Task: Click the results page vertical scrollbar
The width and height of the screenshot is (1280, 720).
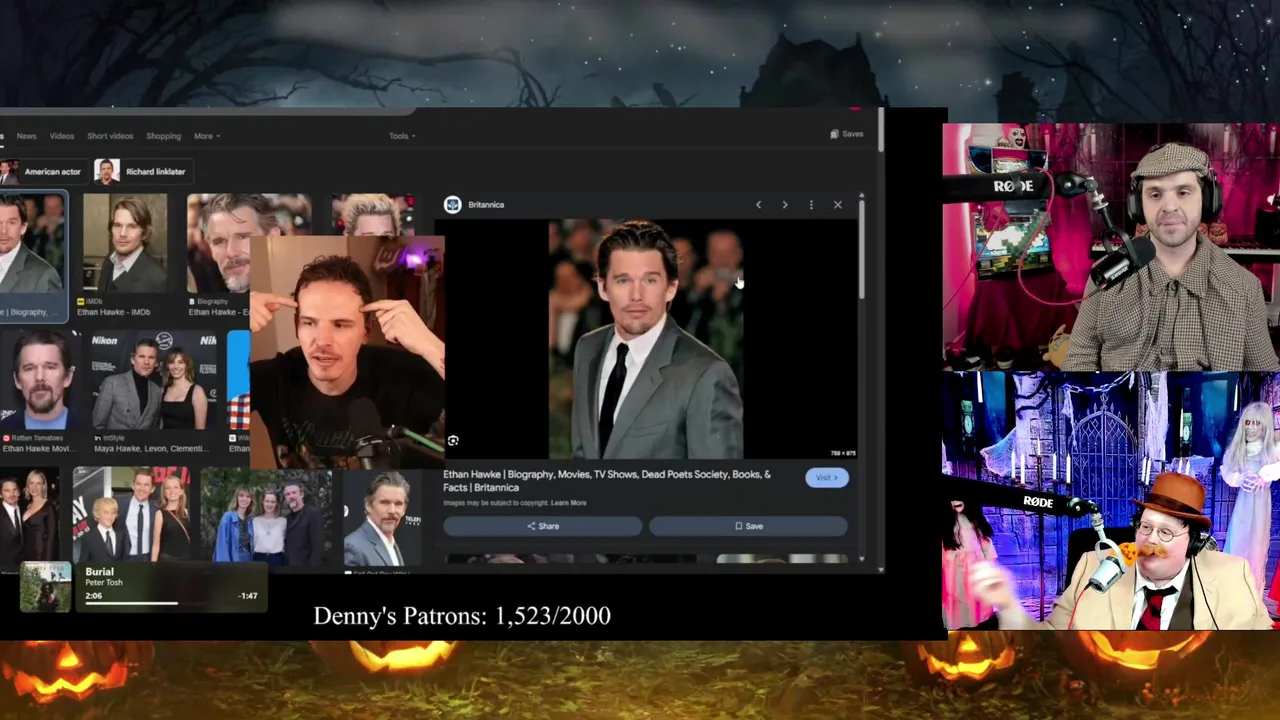Action: [x=881, y=130]
